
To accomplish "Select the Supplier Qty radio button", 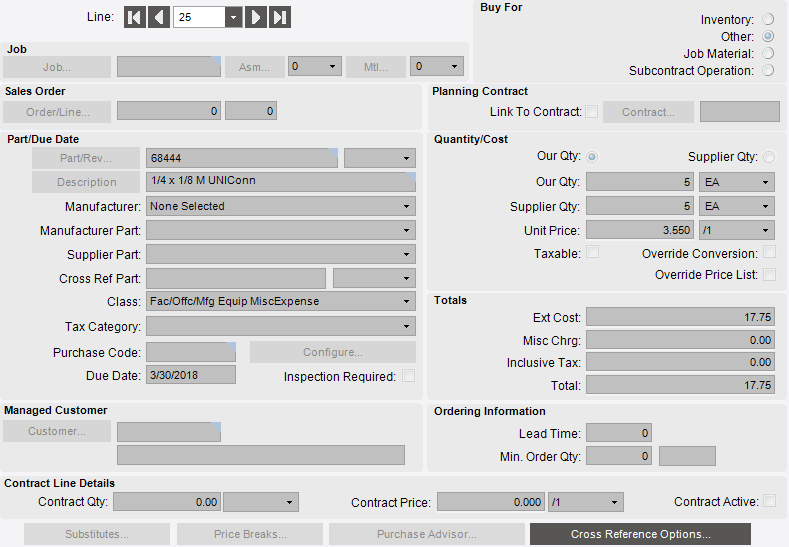I will coord(769,157).
